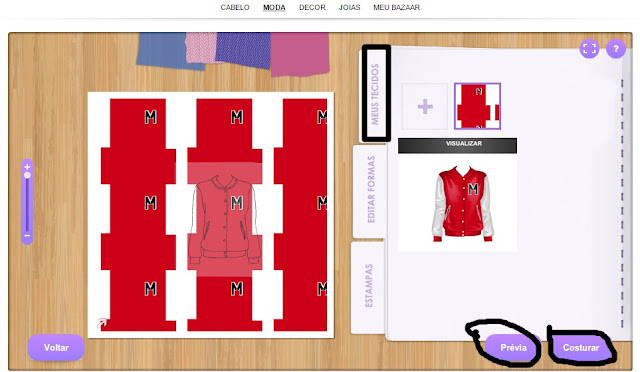640x372 pixels.
Task: Click the resize arrow icon on fabric canvas
Action: [102, 323]
